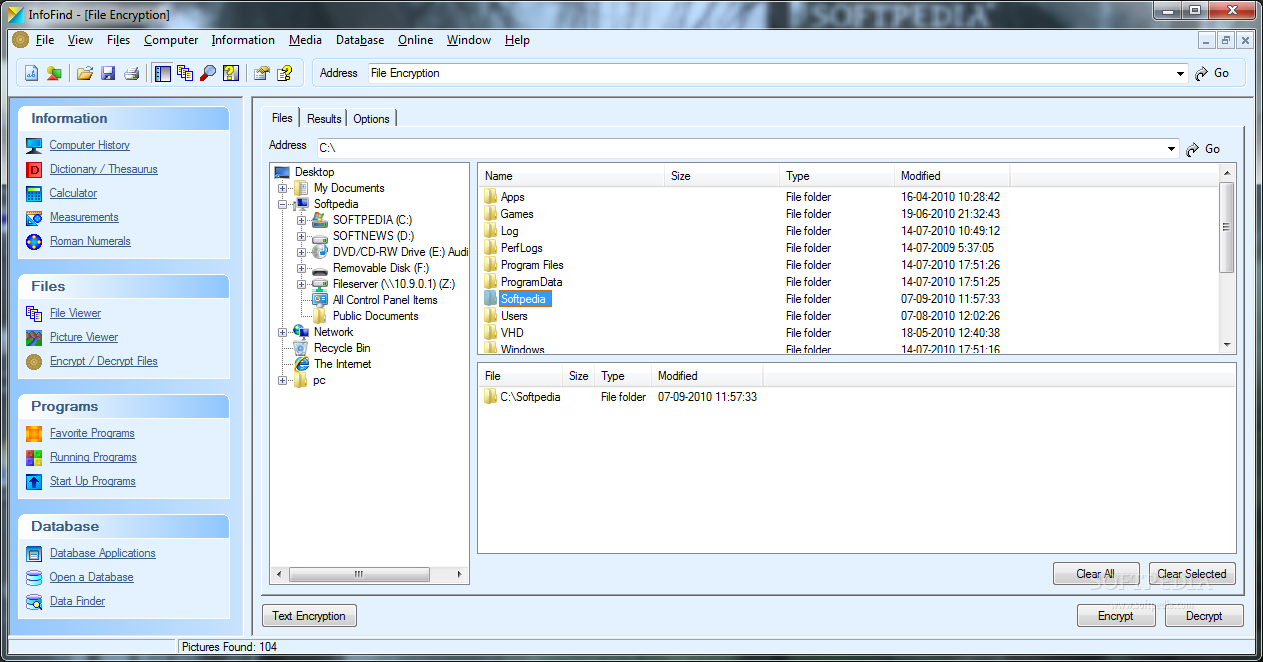Click the file list scroll down arrow

[1228, 345]
